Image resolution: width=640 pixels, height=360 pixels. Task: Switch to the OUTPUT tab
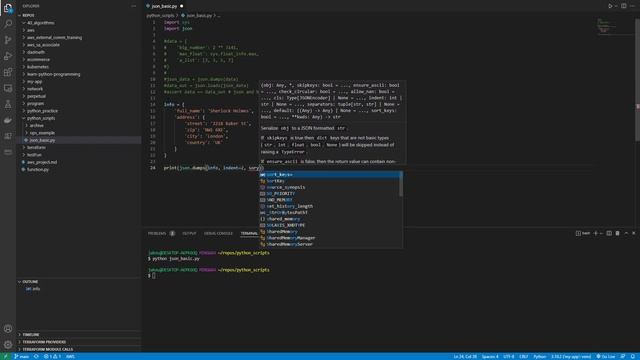tap(189, 233)
